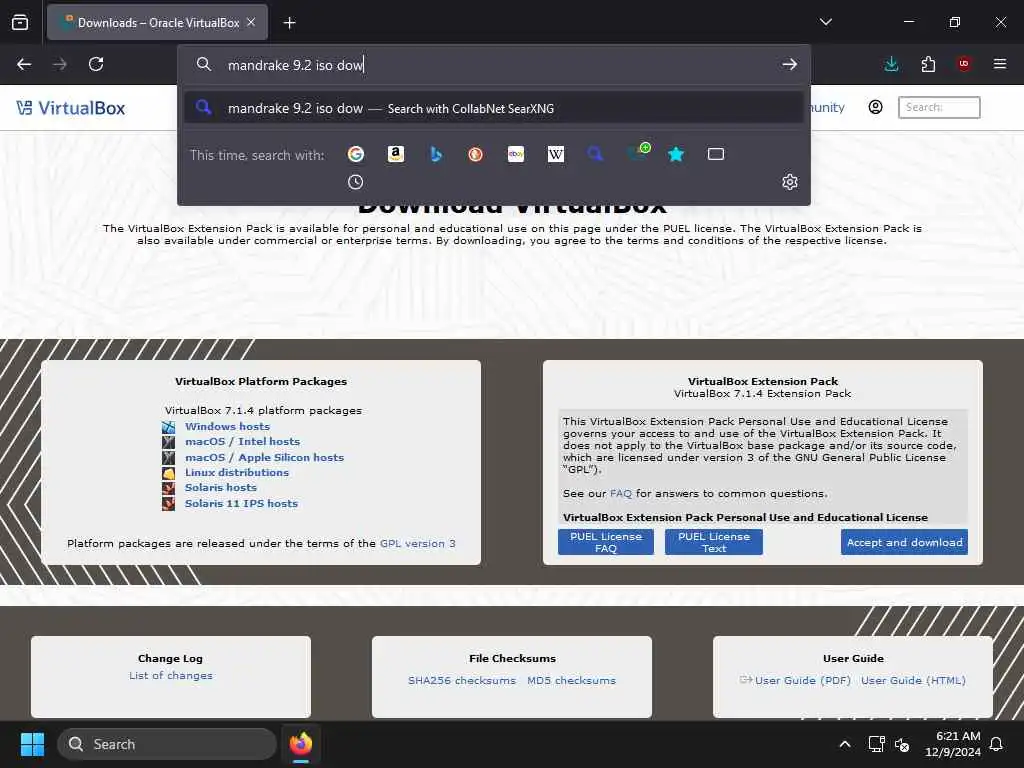Open the macOS / Apple Silicon hosts download
The height and width of the screenshot is (768, 1024).
pos(264,457)
